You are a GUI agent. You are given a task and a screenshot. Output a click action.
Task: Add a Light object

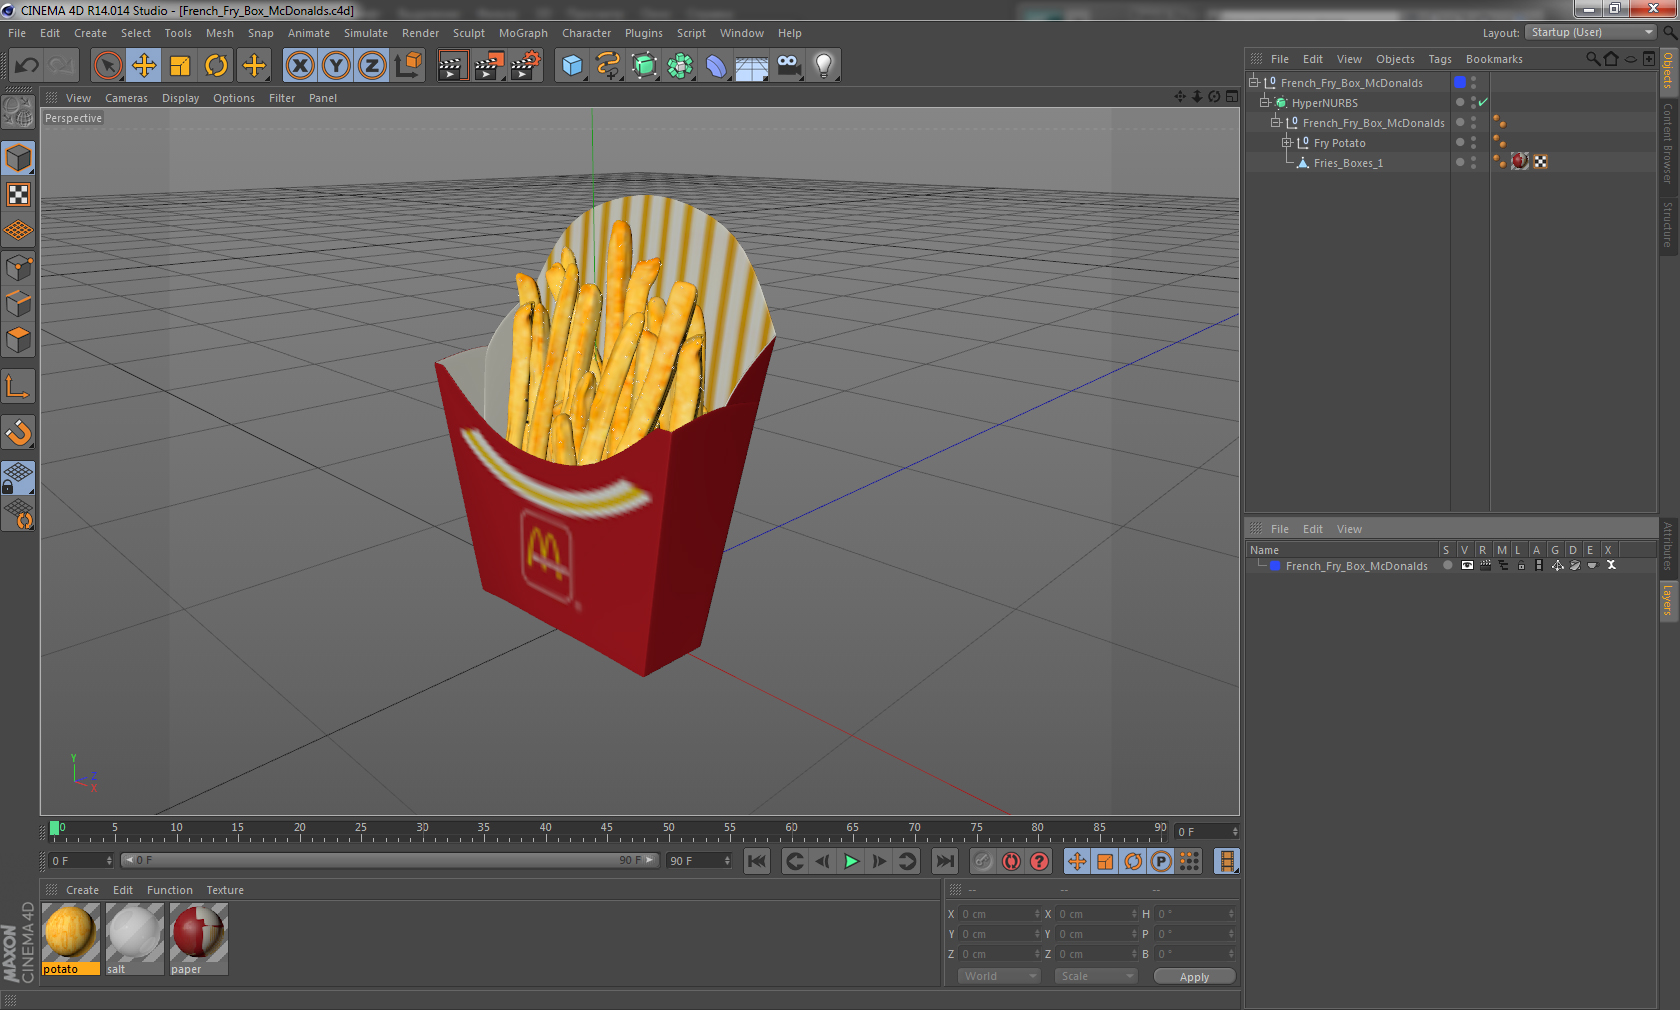coord(824,66)
